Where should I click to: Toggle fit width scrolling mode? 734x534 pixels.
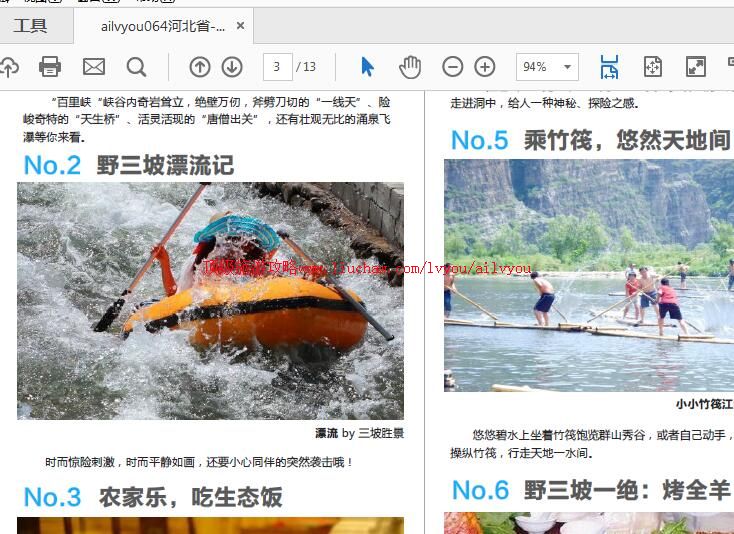(x=609, y=67)
